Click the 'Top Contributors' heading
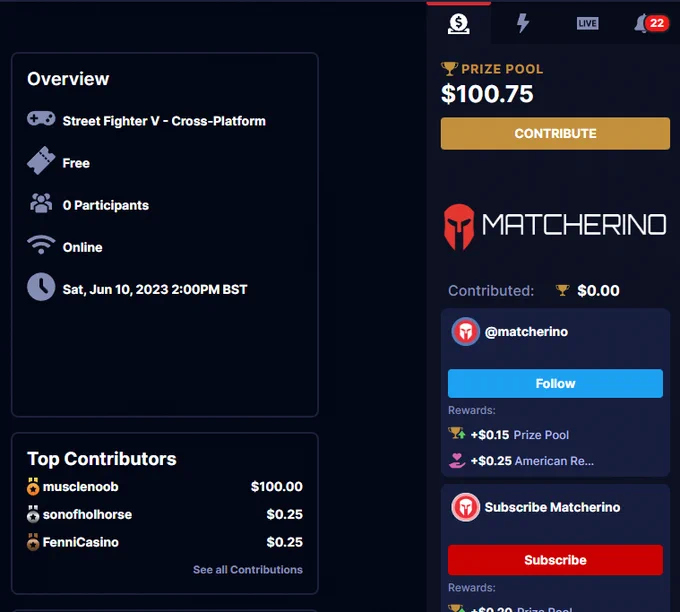This screenshot has height=612, width=680. (x=101, y=459)
